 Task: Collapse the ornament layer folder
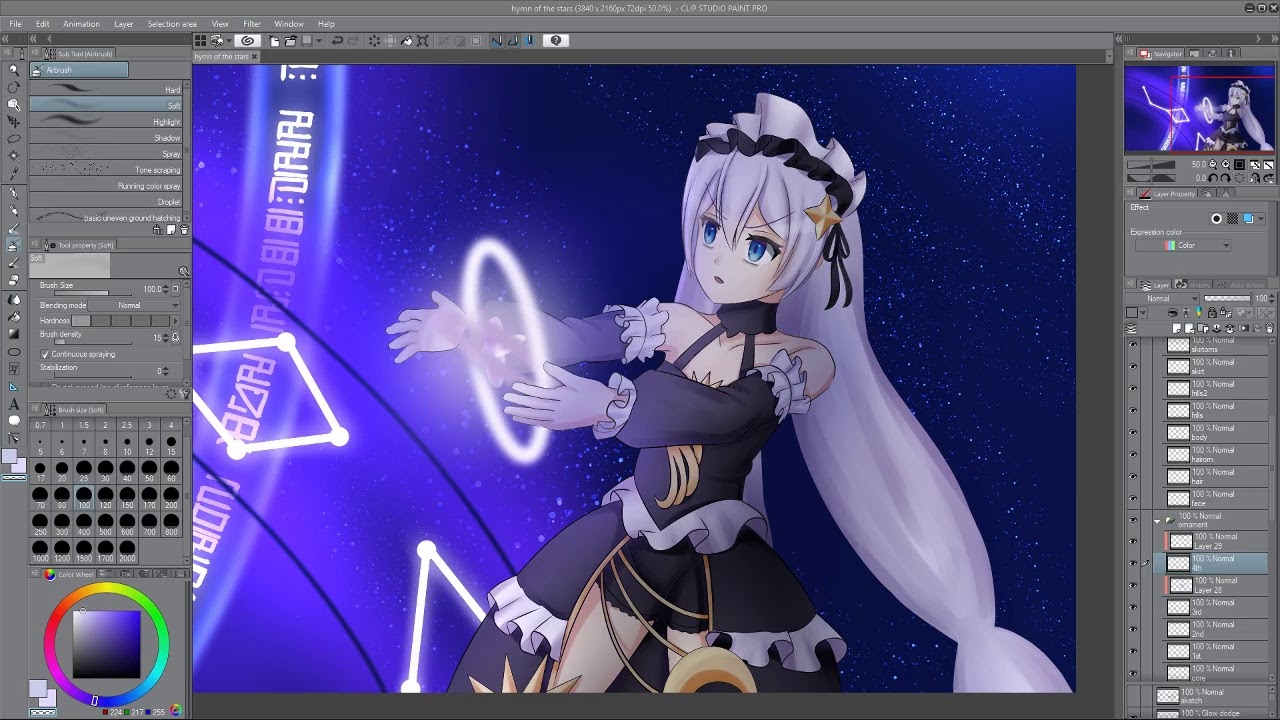click(1157, 521)
